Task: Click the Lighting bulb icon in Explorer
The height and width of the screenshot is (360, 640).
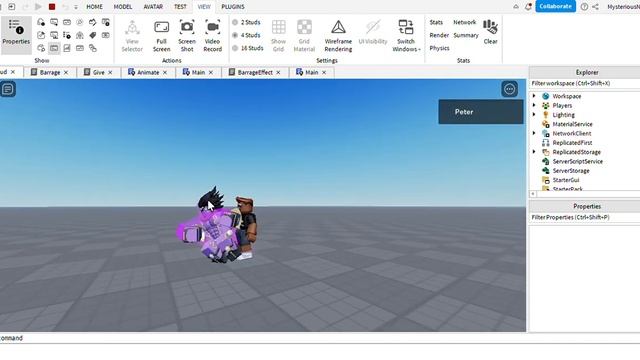Action: [x=545, y=115]
